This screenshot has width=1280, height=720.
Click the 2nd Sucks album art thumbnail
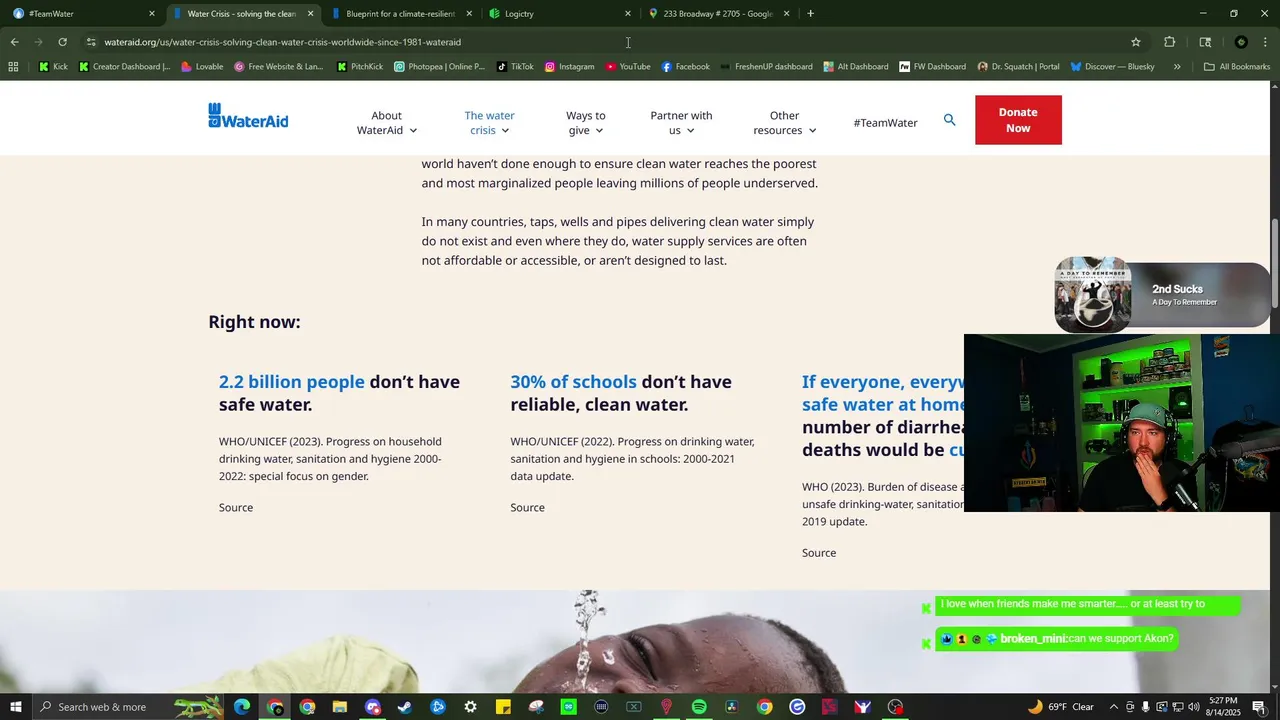(x=1093, y=293)
